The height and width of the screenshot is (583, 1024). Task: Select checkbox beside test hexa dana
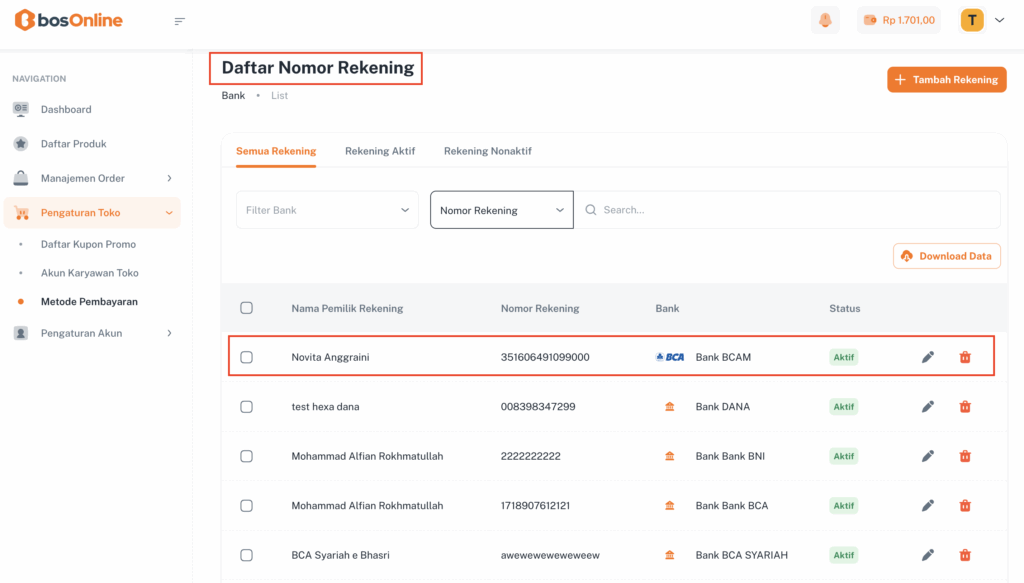(x=247, y=407)
